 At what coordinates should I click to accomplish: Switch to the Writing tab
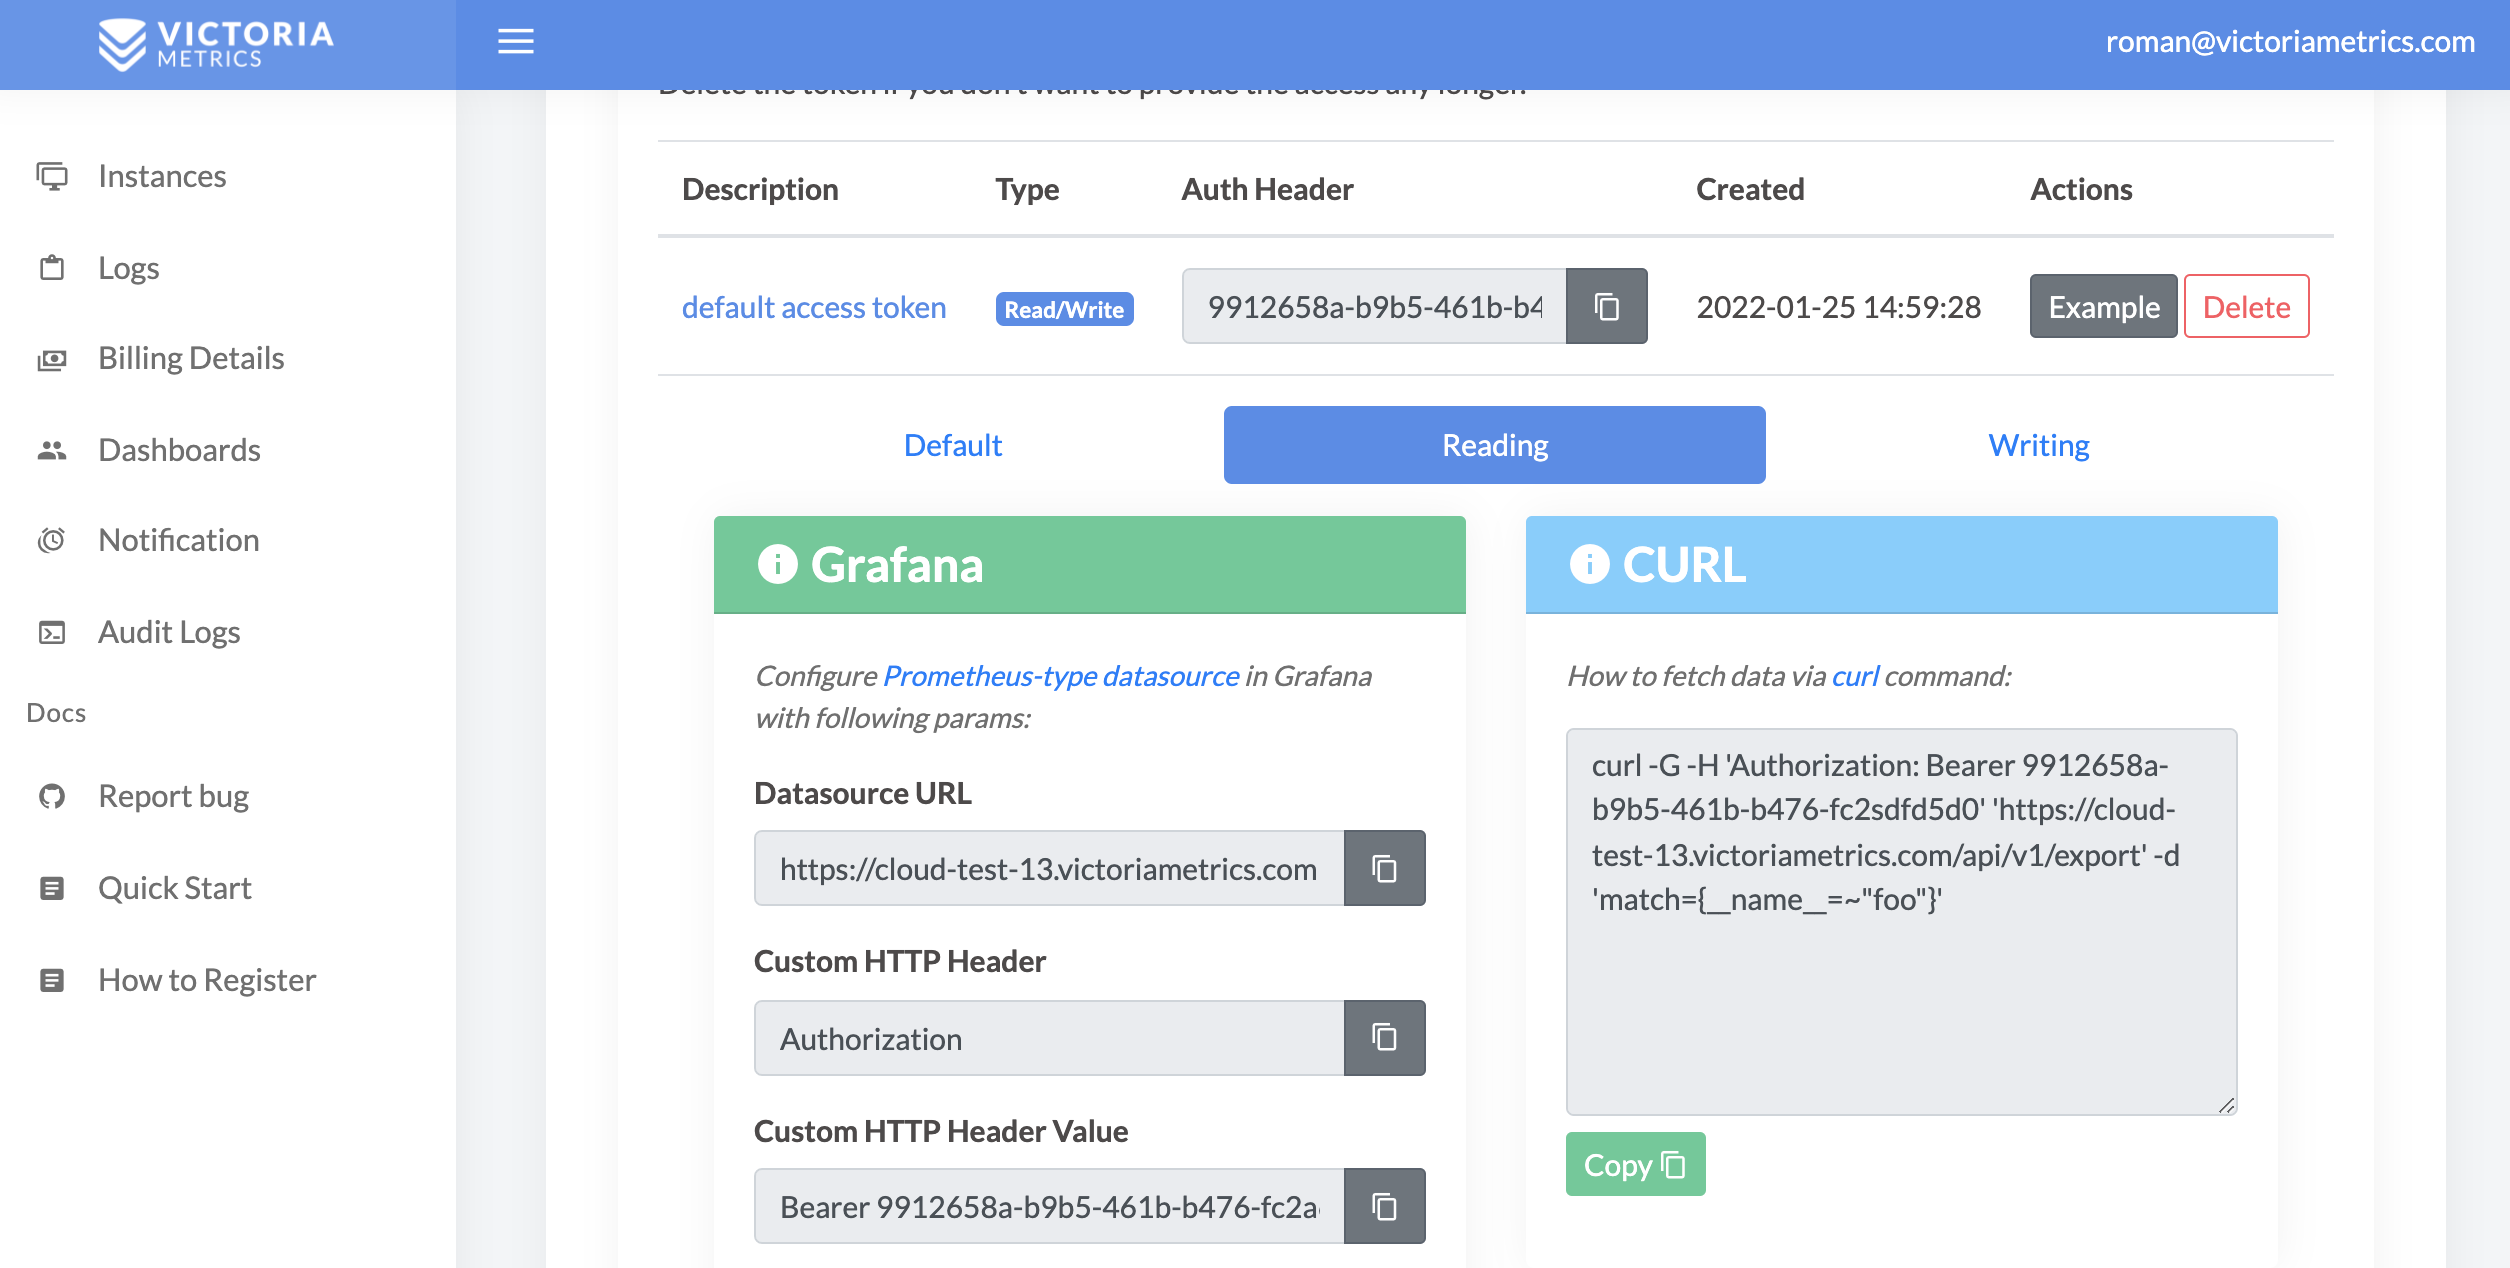tap(2038, 445)
